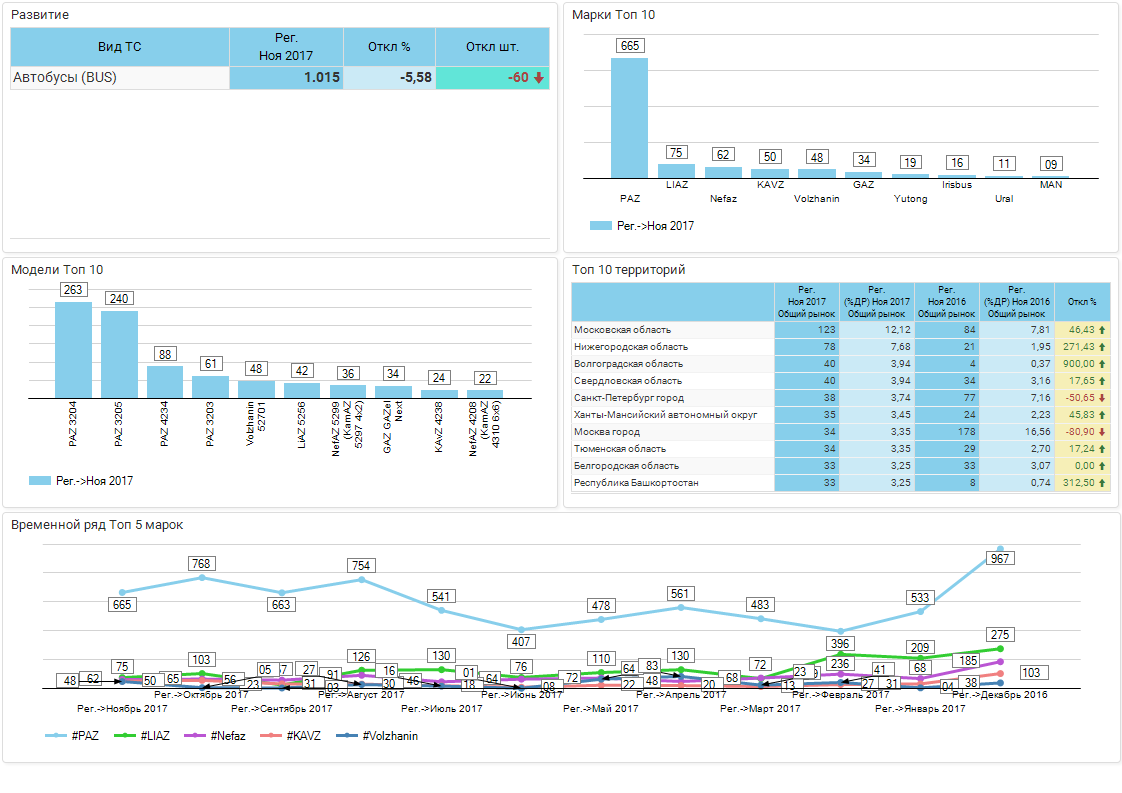Toggle the #PAZ legend entry
This screenshot has width=1122, height=793.
72,736
